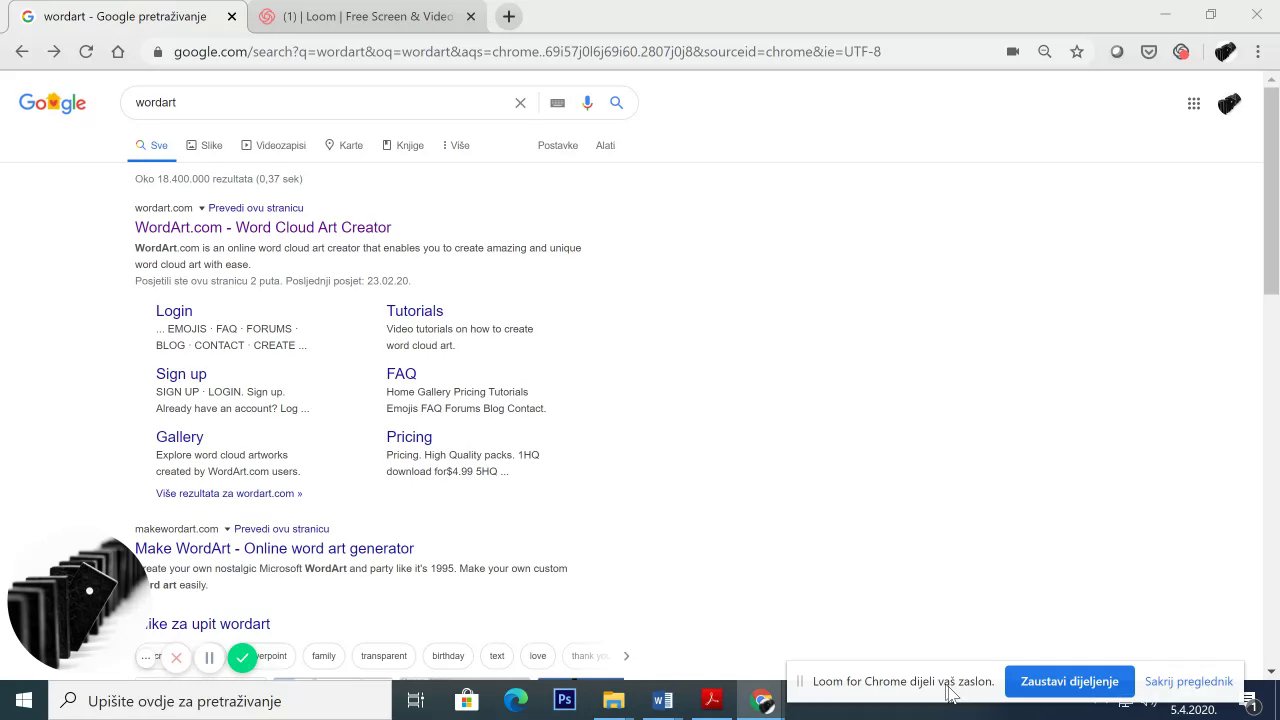The height and width of the screenshot is (720, 1280).
Task: Open Word from the taskbar
Action: click(x=663, y=701)
